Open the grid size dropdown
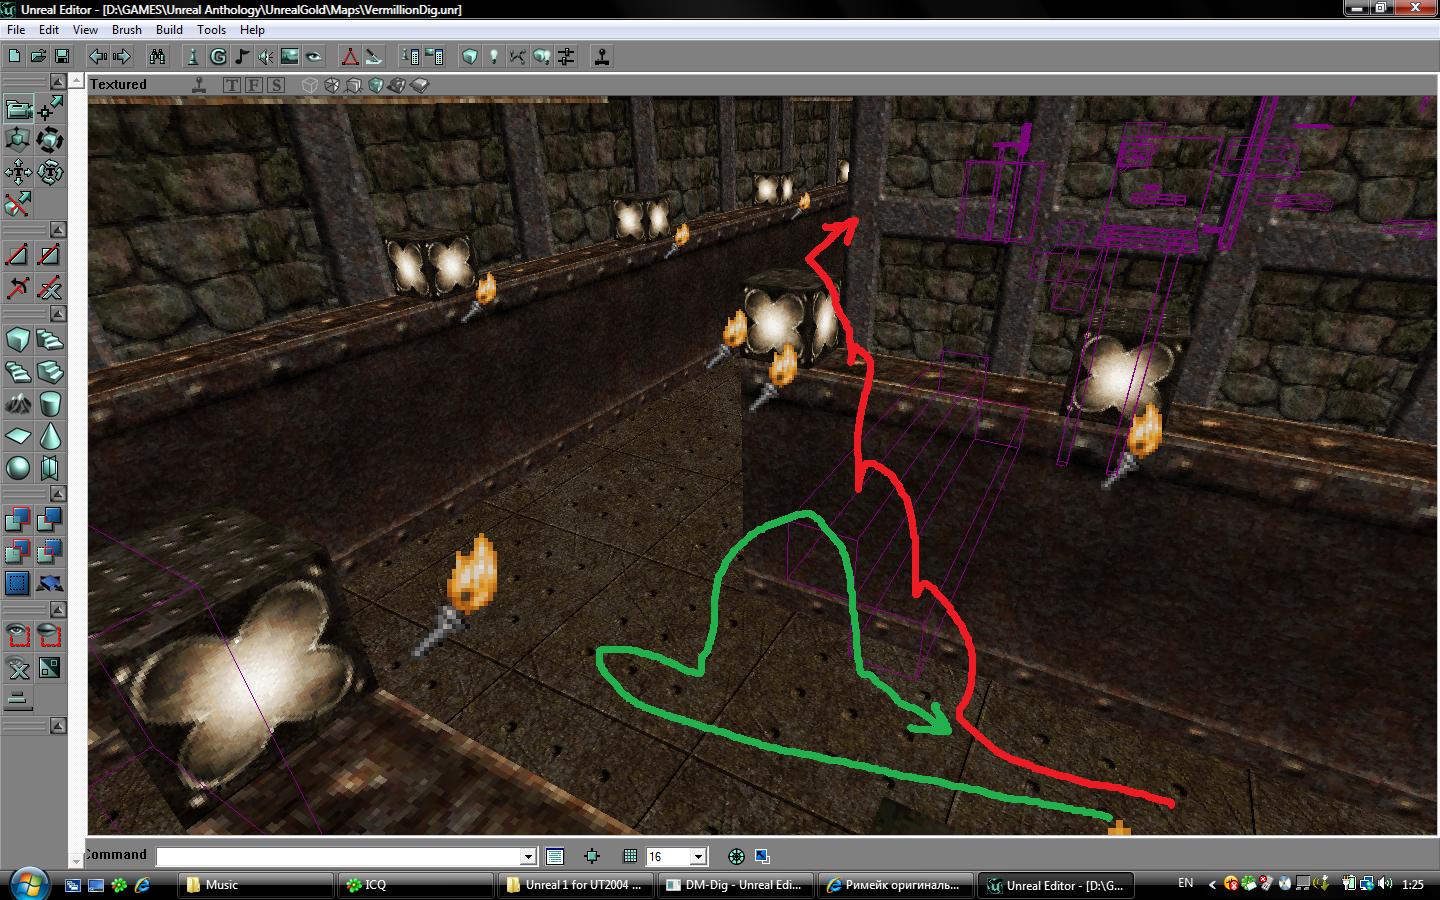This screenshot has height=900, width=1440. point(699,856)
